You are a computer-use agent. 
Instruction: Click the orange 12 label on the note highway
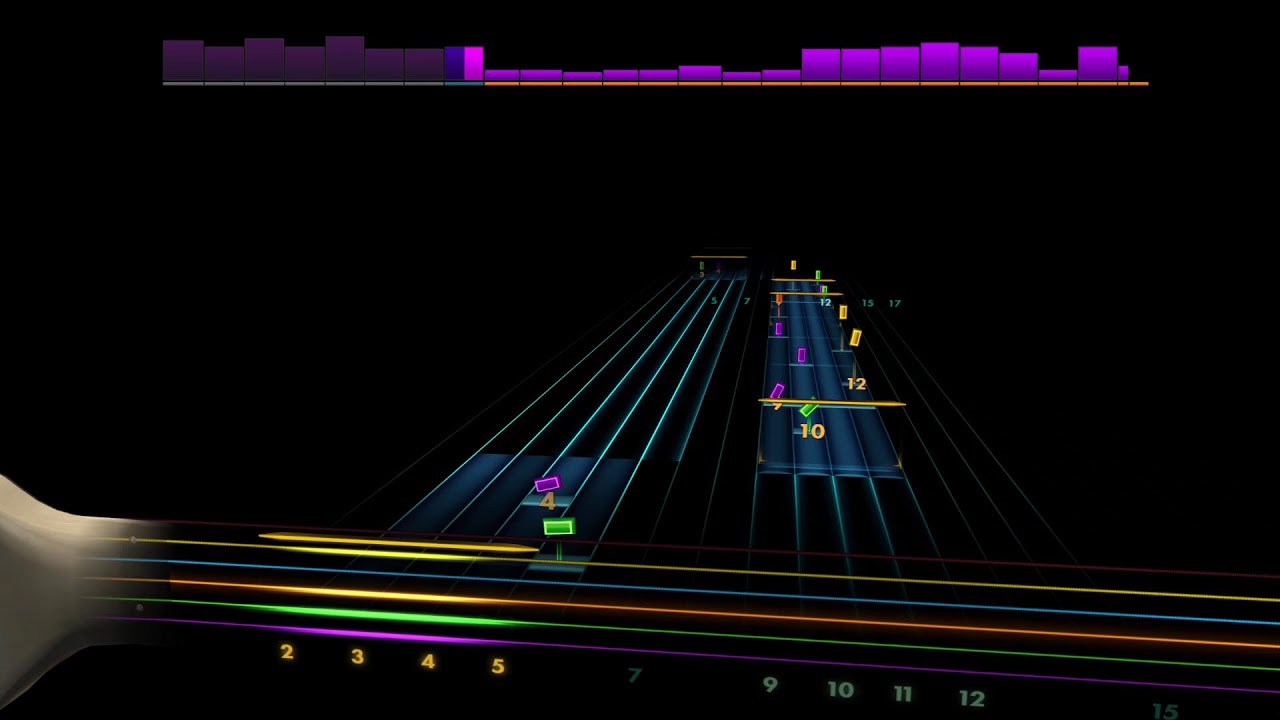[x=856, y=384]
